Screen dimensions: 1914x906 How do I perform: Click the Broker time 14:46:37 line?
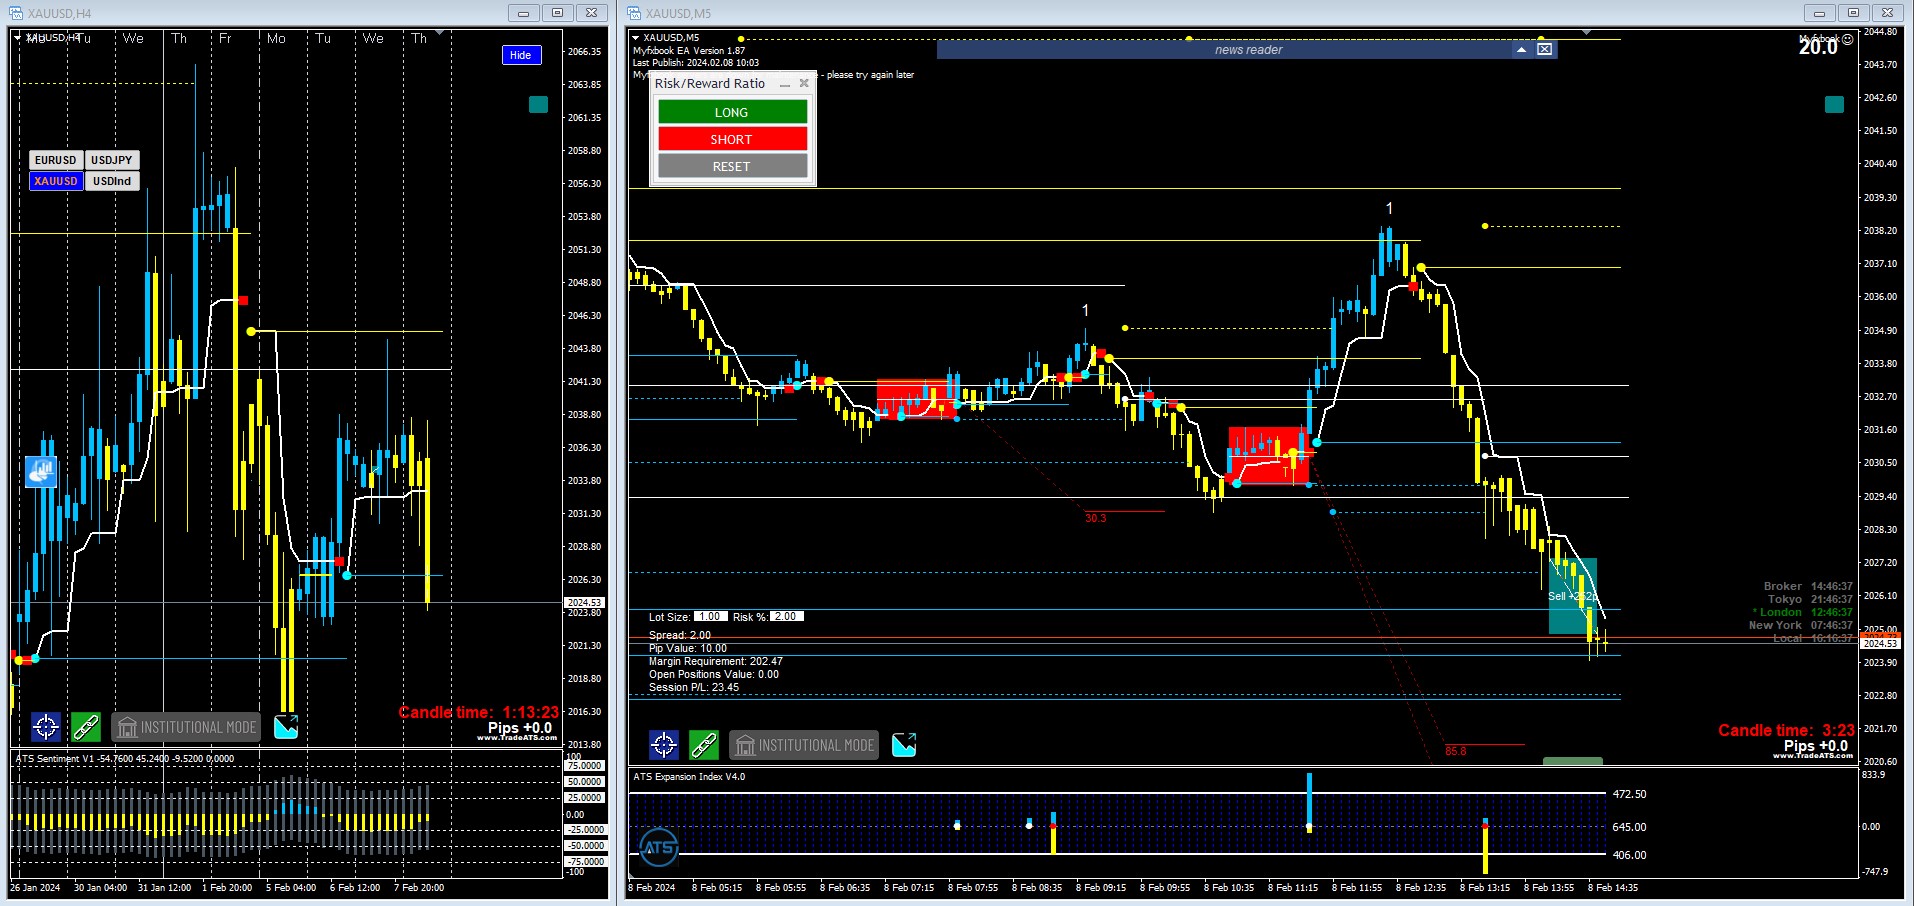click(1808, 586)
